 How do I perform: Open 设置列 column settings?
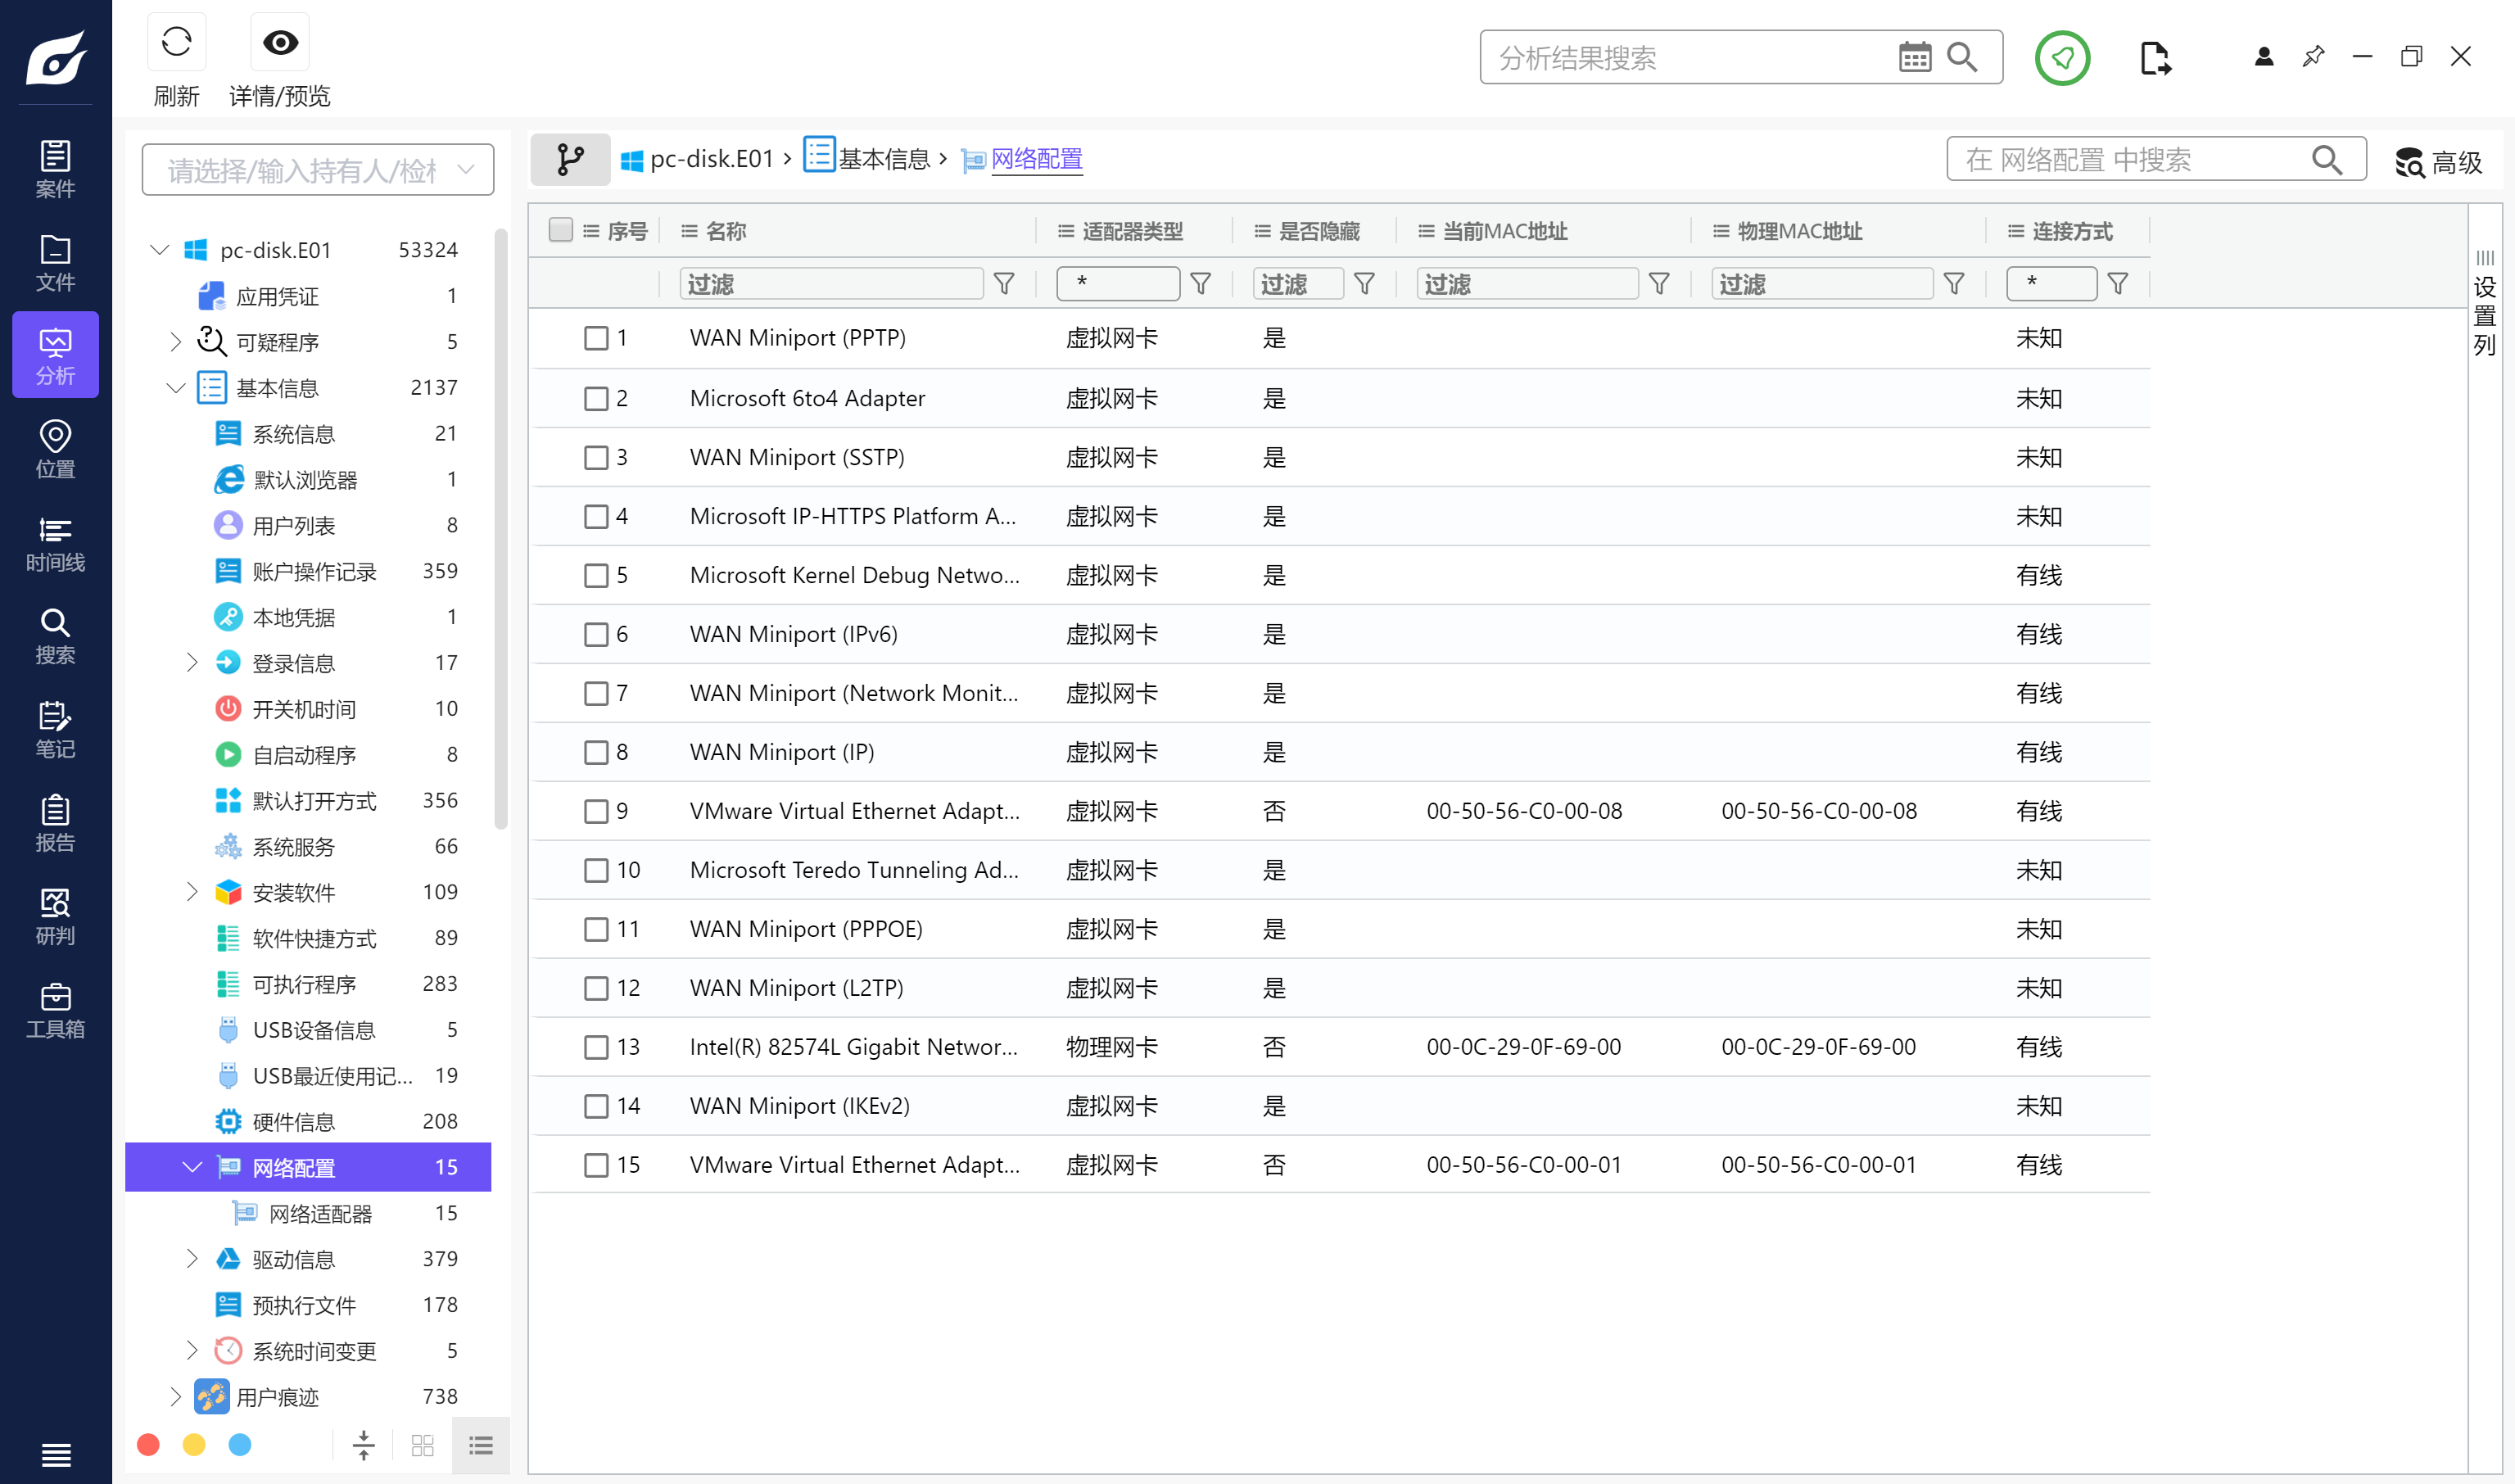click(2485, 304)
